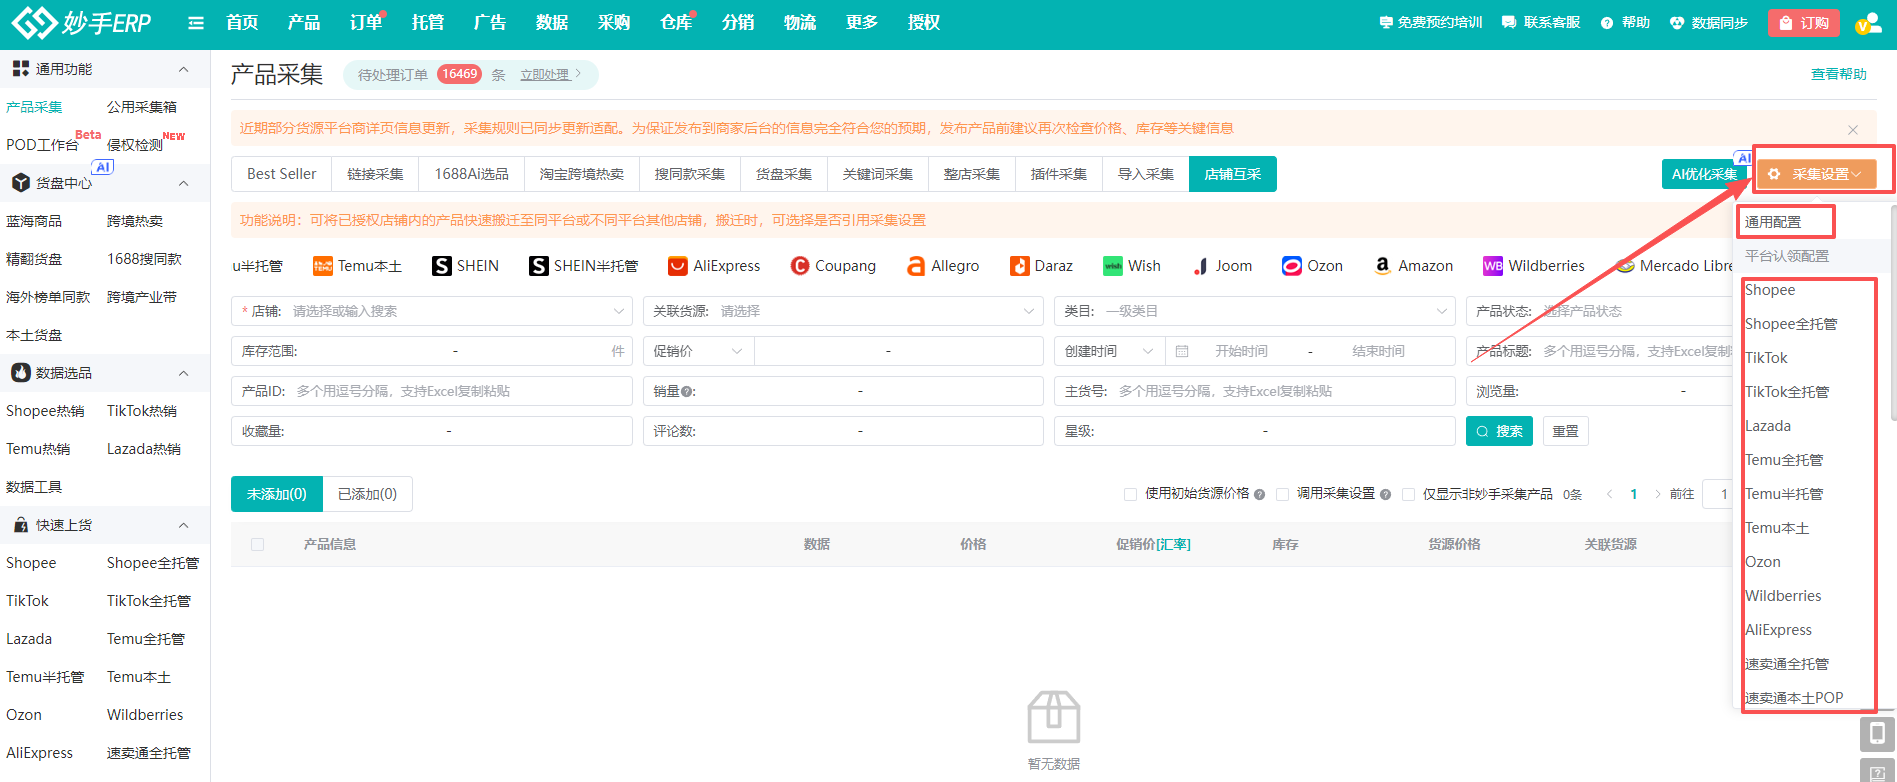Click the help icon next to 使用初始货源价格
Screen dimensions: 1897x782
point(1259,494)
